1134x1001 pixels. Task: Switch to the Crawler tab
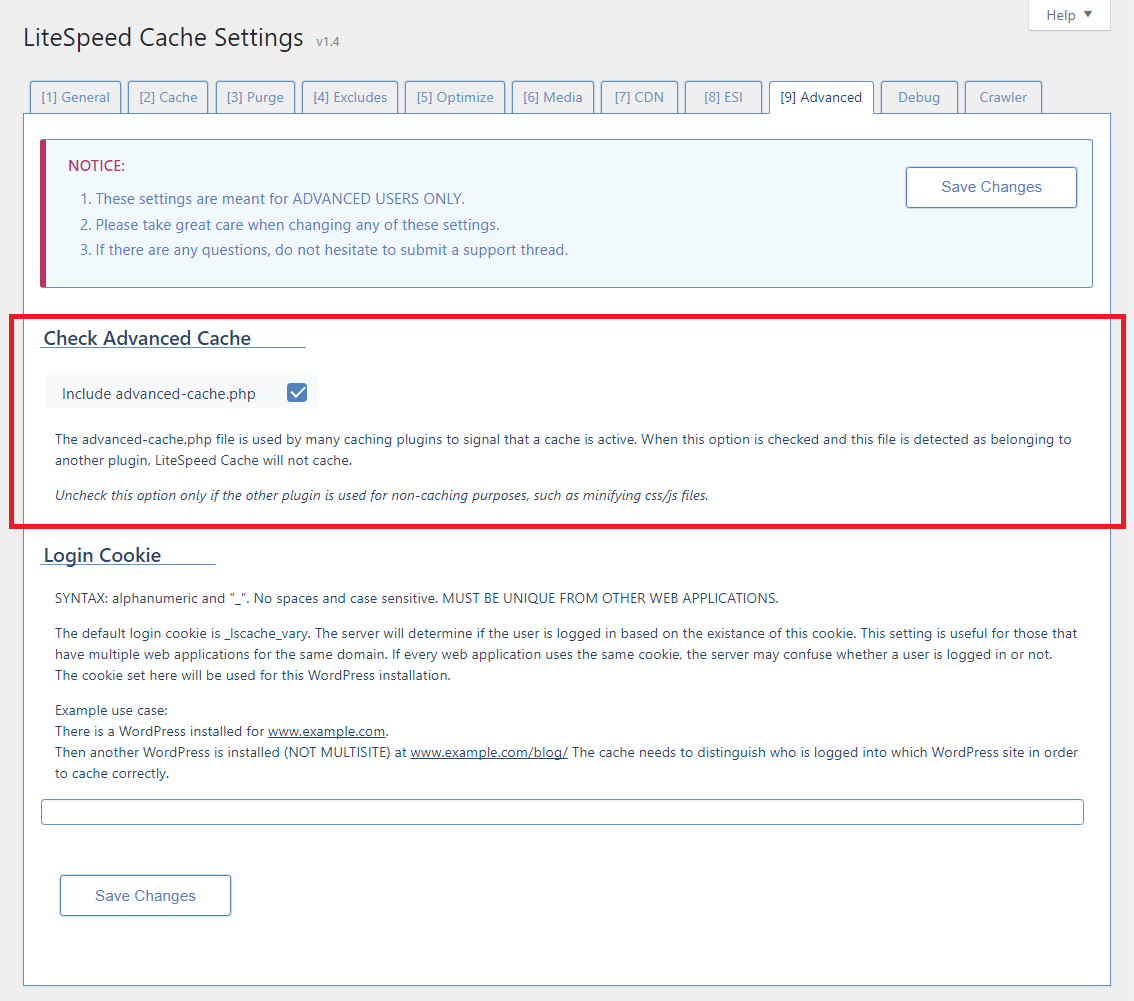tap(1003, 97)
